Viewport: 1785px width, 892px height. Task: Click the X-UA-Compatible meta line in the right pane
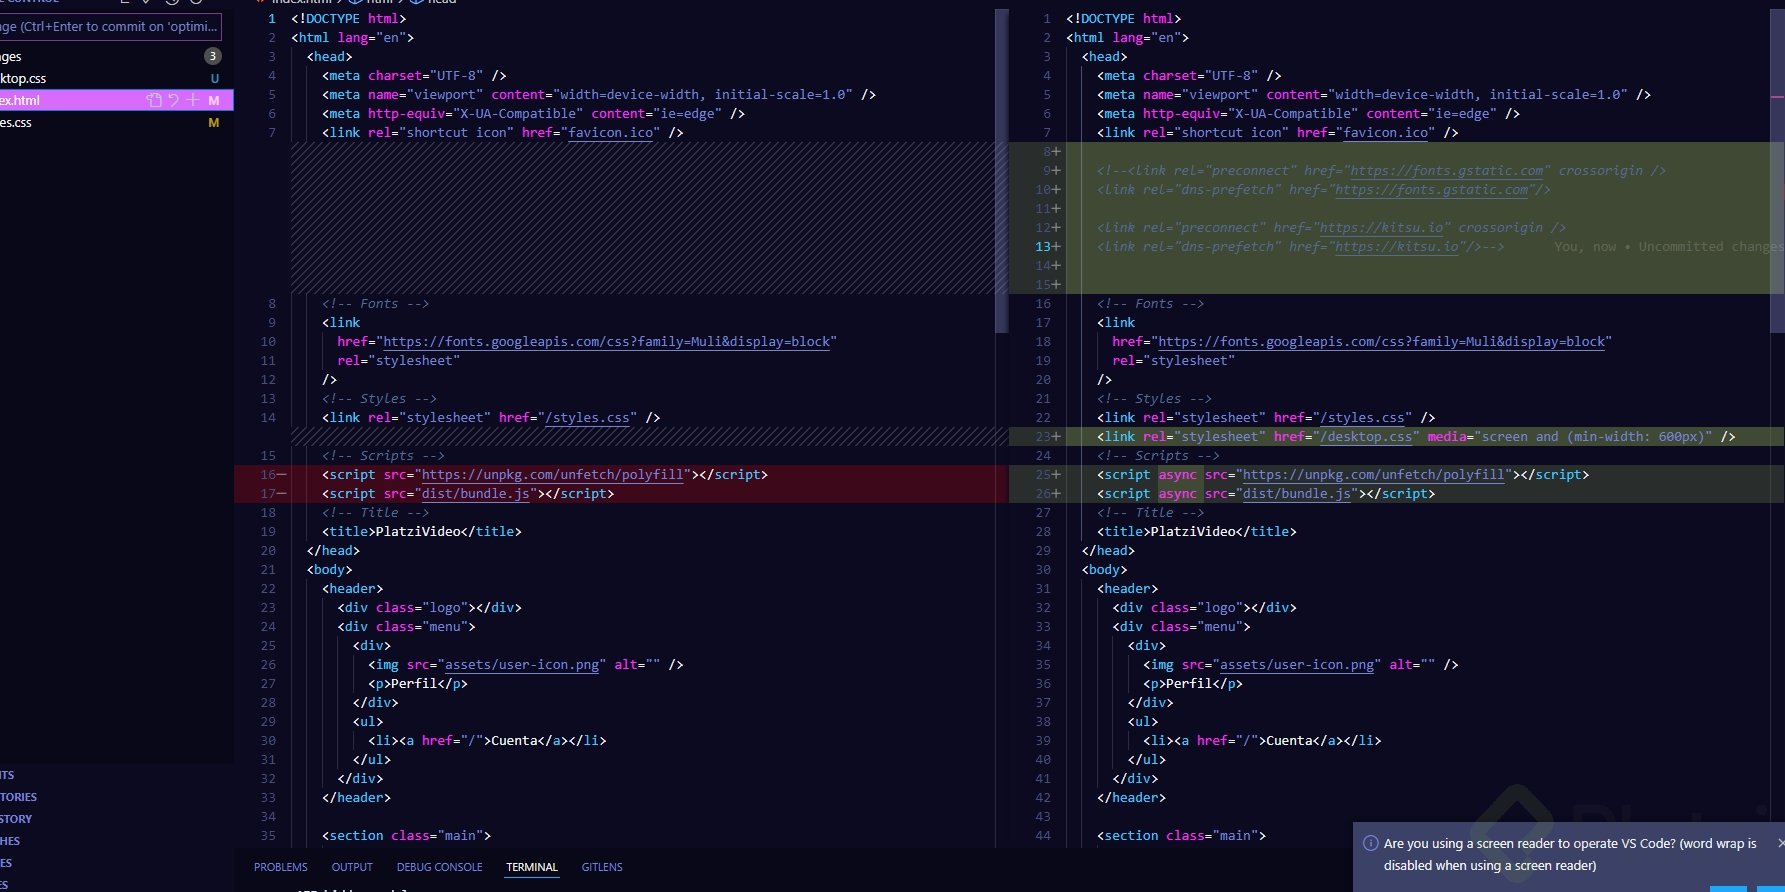click(1308, 113)
